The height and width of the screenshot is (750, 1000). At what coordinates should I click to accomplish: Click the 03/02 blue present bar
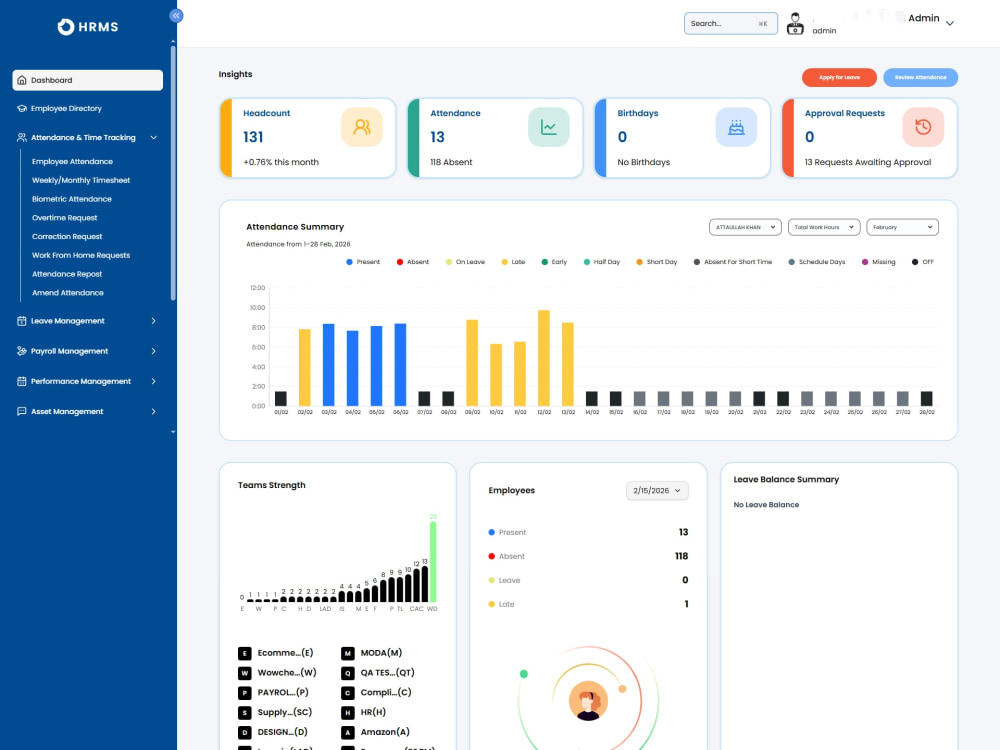pos(328,365)
